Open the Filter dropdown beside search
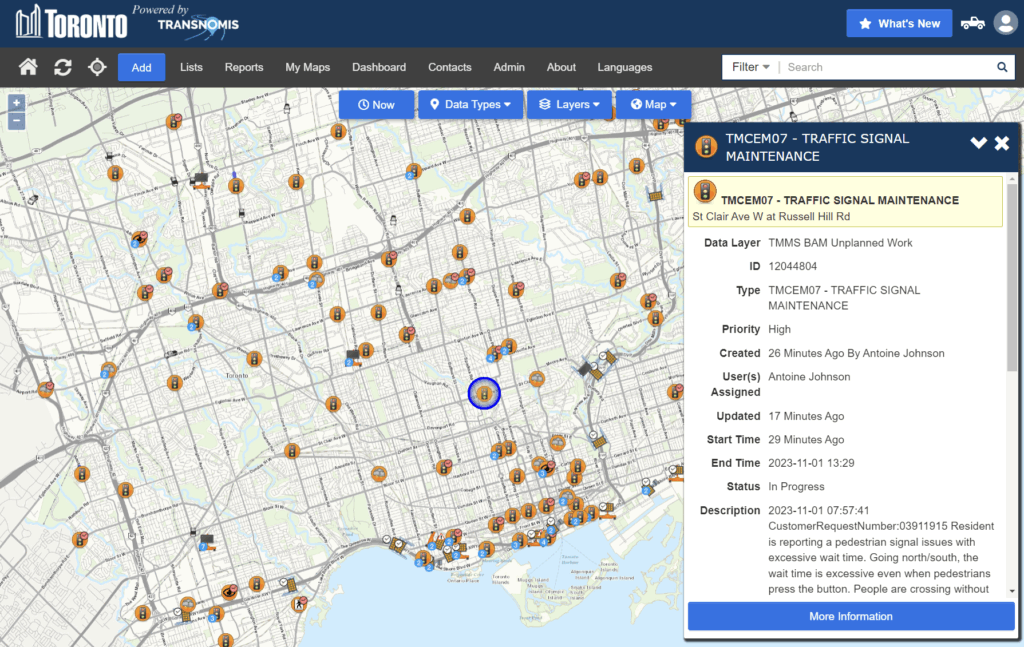The height and width of the screenshot is (647, 1024). tap(750, 67)
